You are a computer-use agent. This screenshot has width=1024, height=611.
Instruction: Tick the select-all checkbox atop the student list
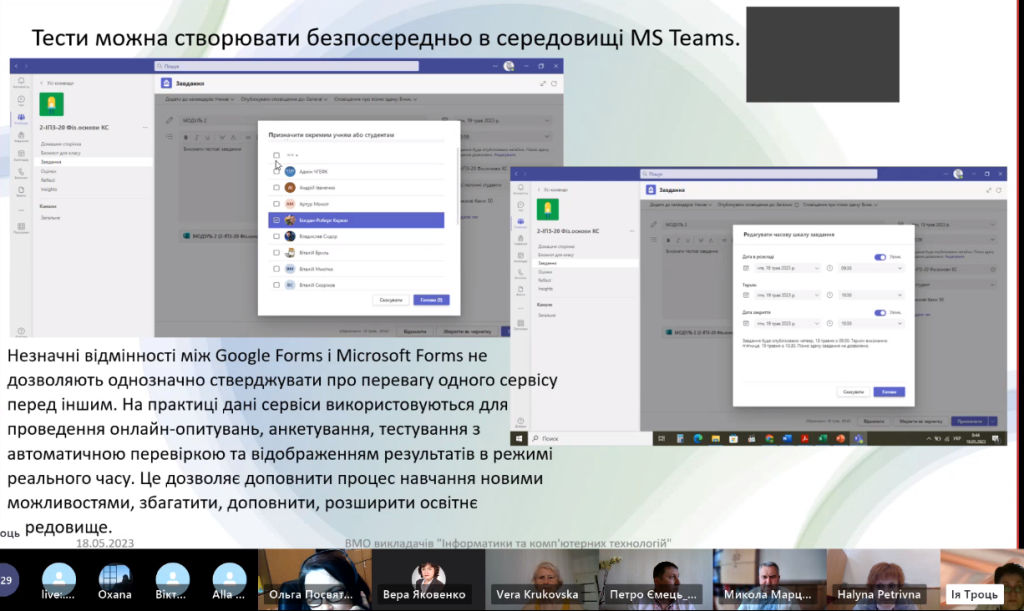click(x=276, y=155)
